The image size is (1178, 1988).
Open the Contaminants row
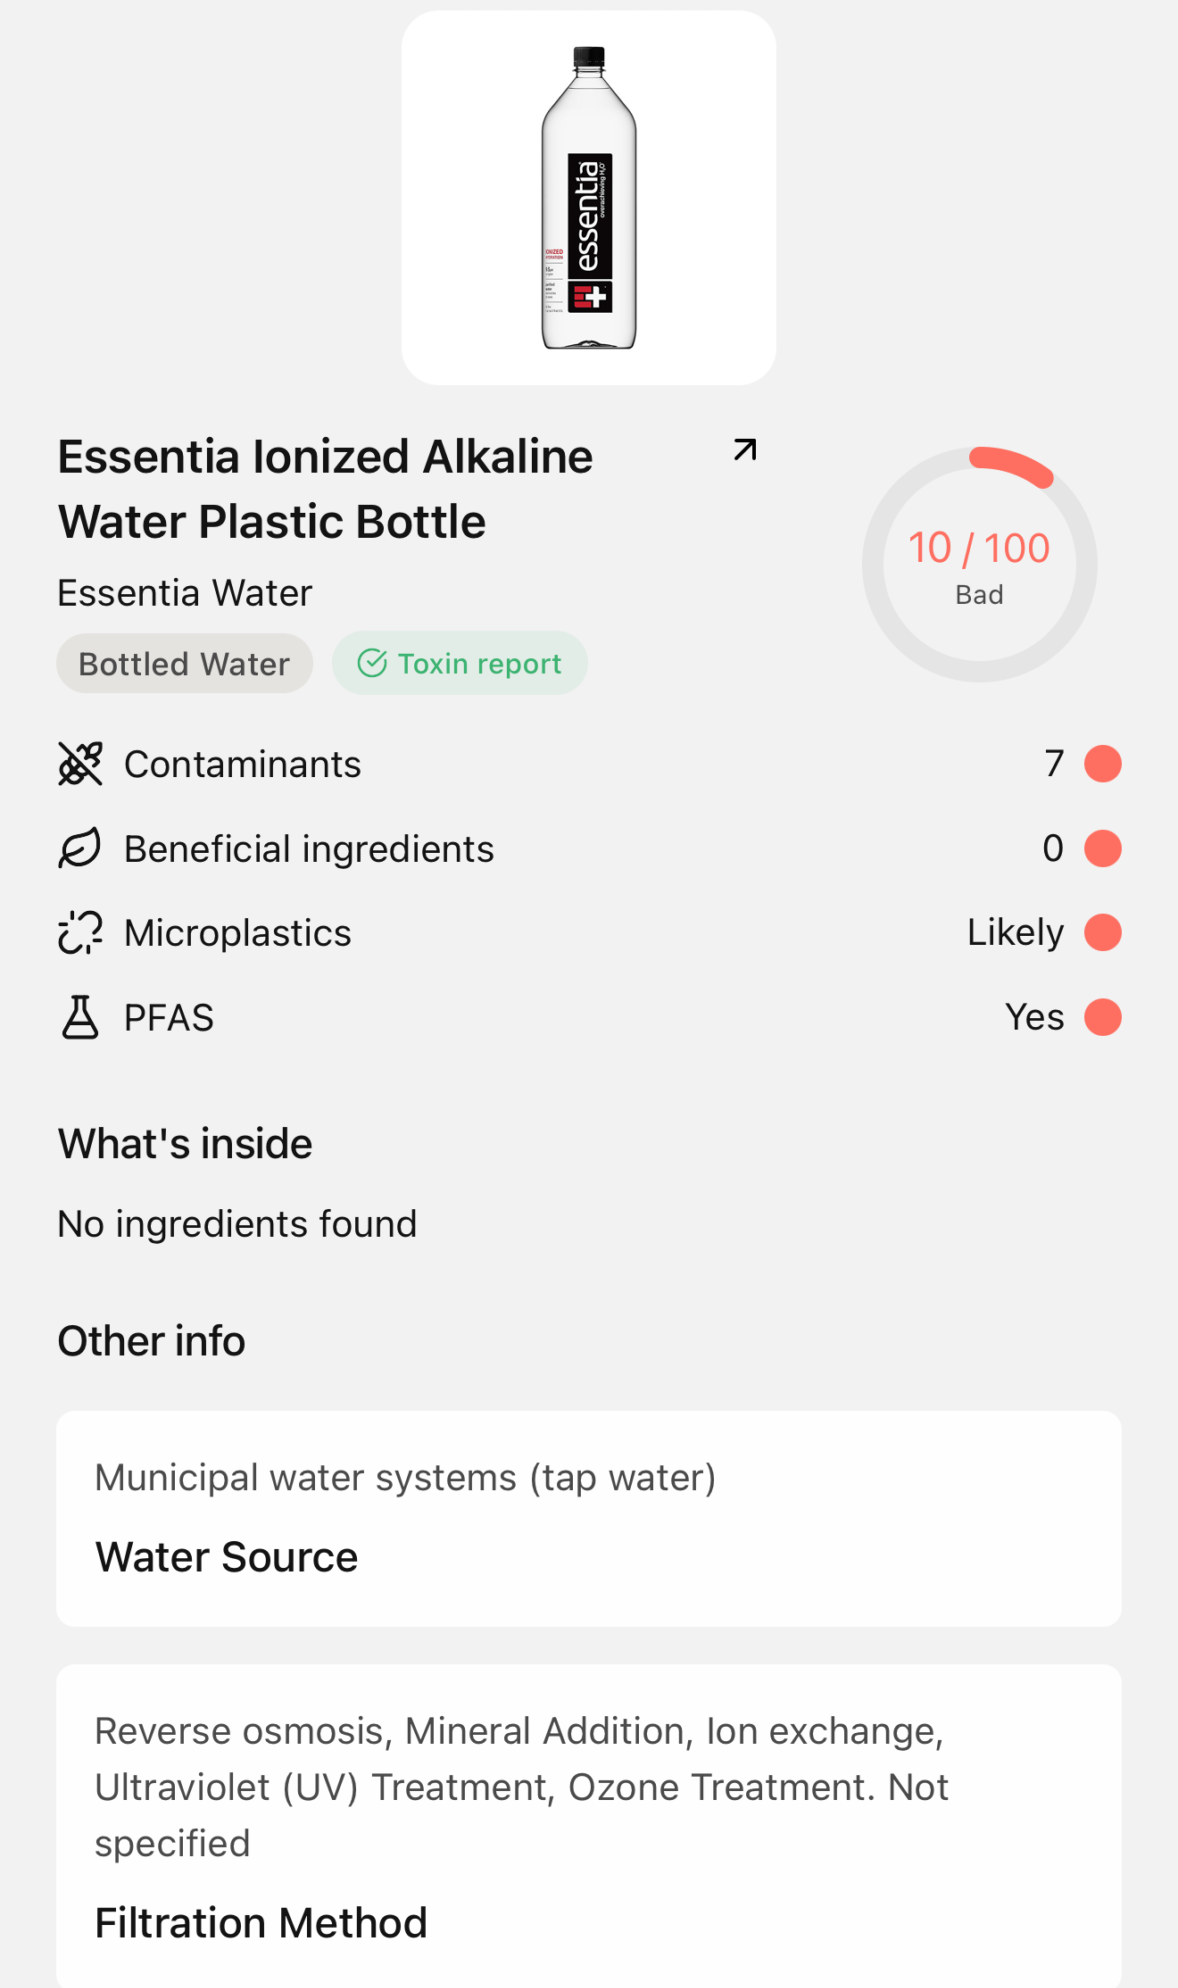(588, 764)
